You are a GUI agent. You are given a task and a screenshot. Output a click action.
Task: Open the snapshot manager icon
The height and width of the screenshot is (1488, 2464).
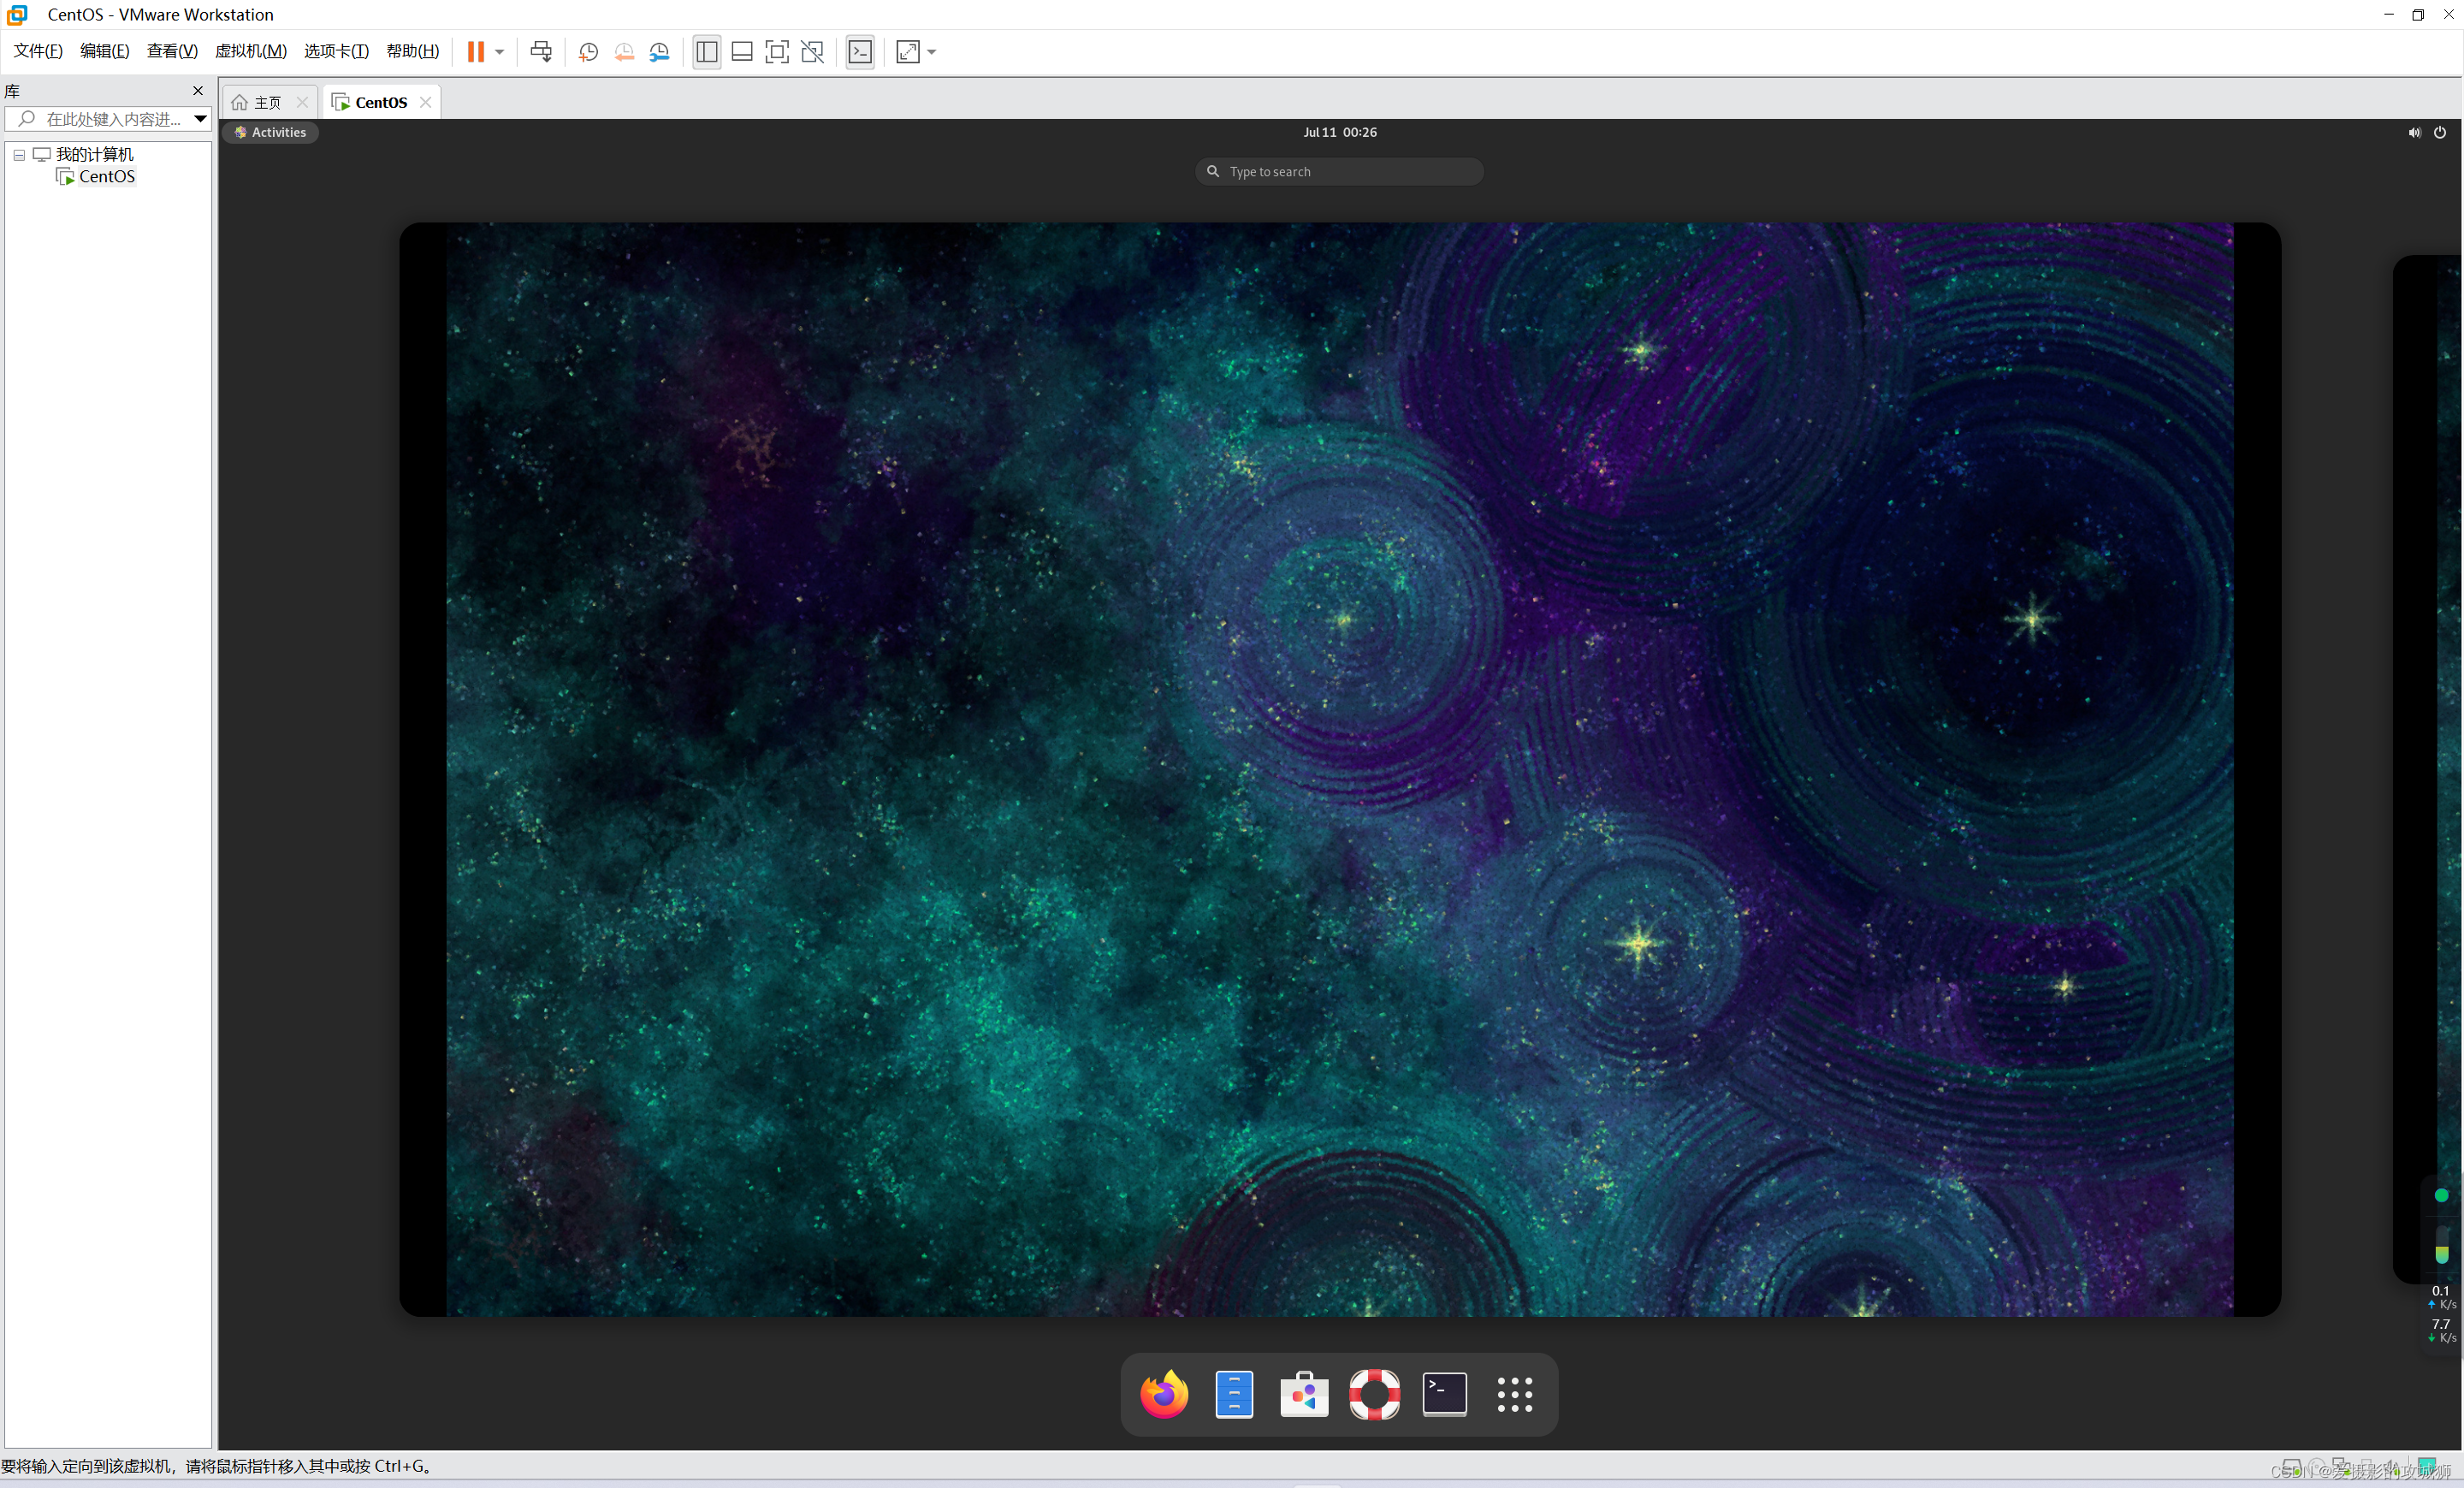(659, 52)
